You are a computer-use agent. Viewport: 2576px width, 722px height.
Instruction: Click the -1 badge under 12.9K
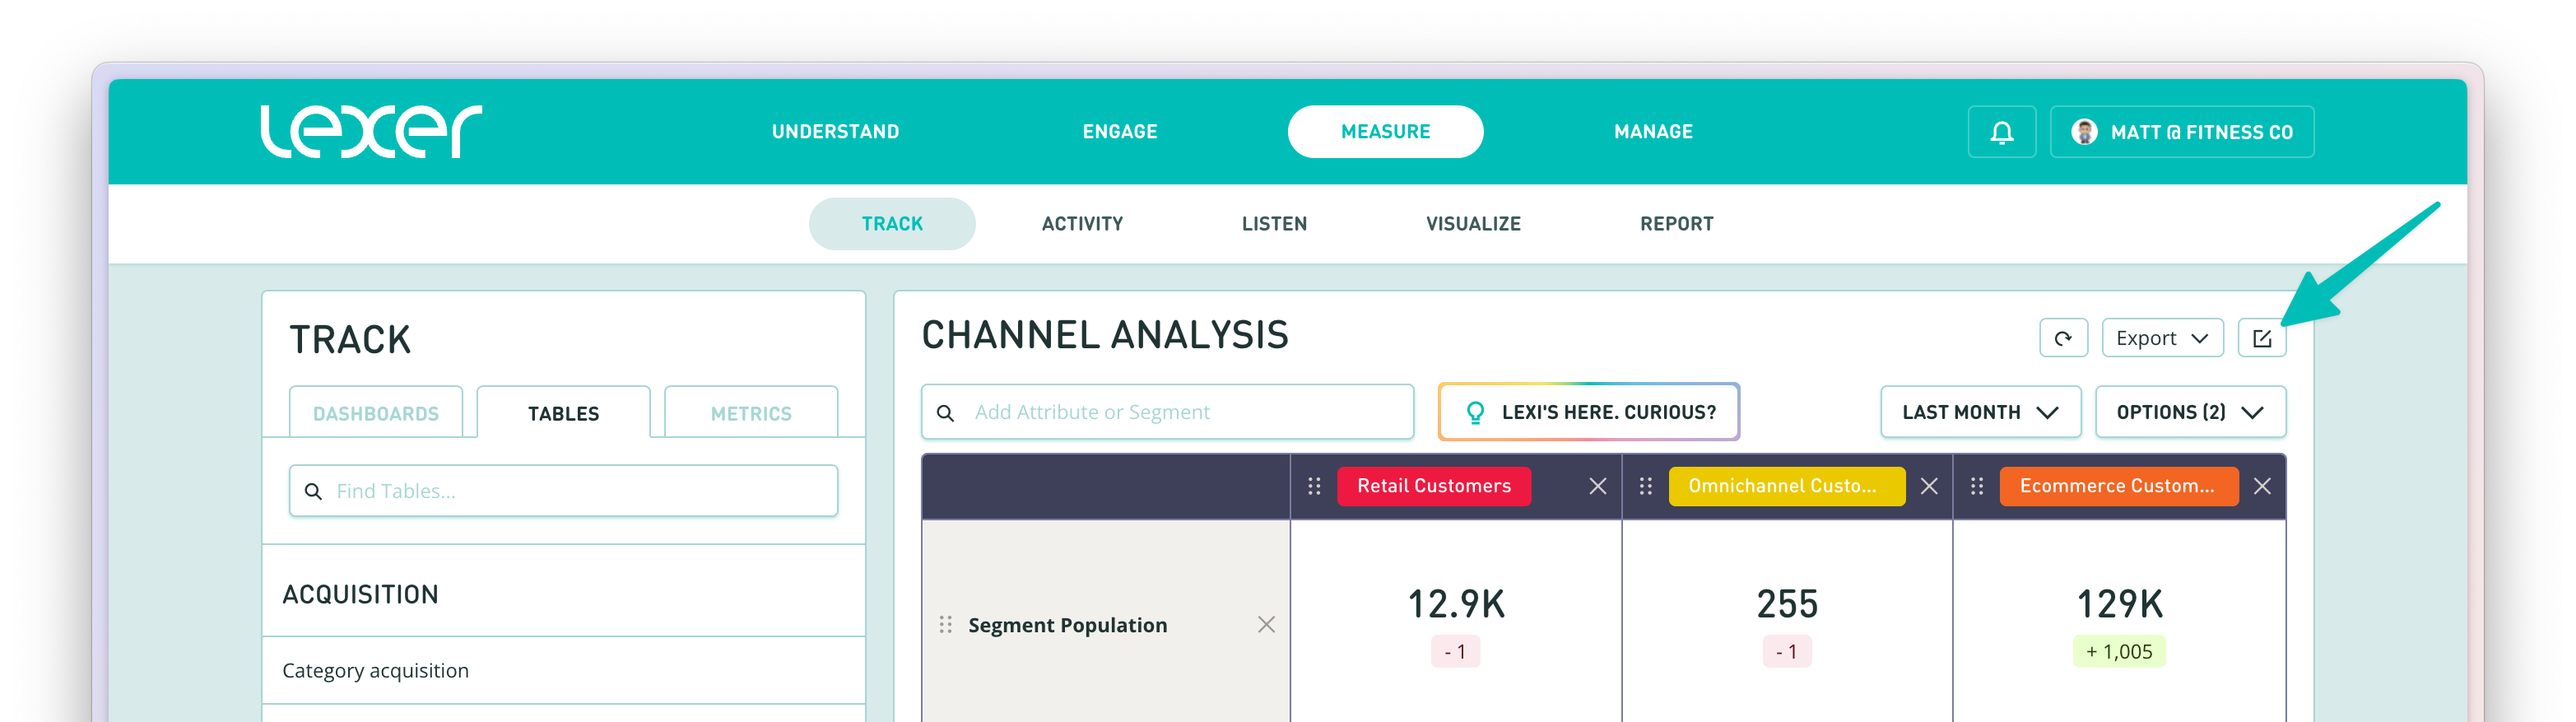[x=1456, y=652]
